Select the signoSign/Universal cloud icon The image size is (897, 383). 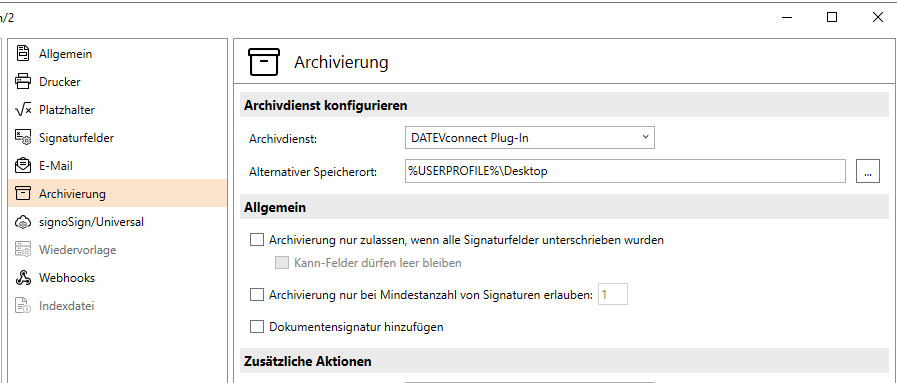(23, 222)
